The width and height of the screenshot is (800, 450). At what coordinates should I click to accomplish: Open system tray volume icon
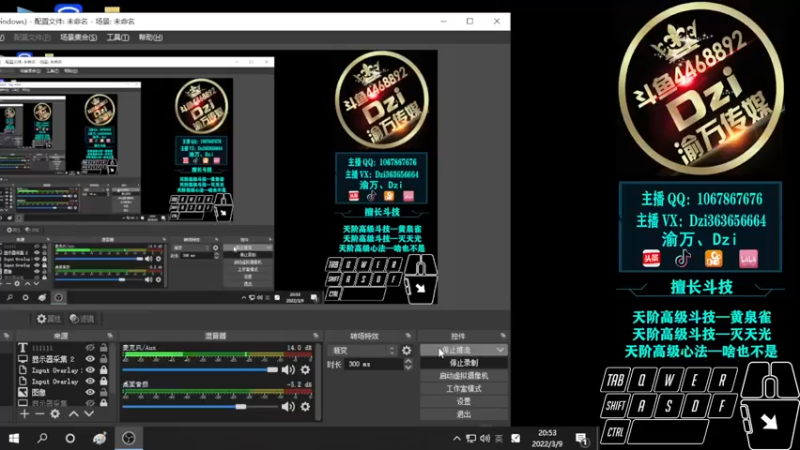[485, 438]
